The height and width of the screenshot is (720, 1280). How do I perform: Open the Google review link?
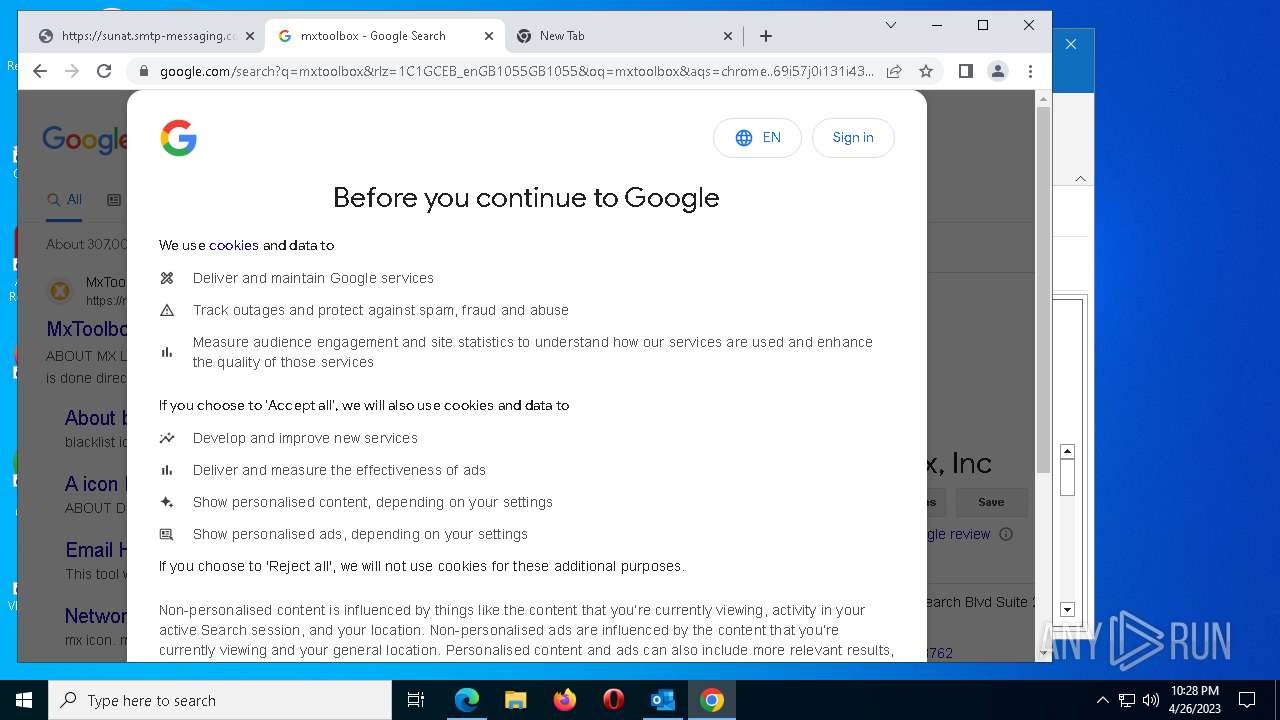[958, 534]
